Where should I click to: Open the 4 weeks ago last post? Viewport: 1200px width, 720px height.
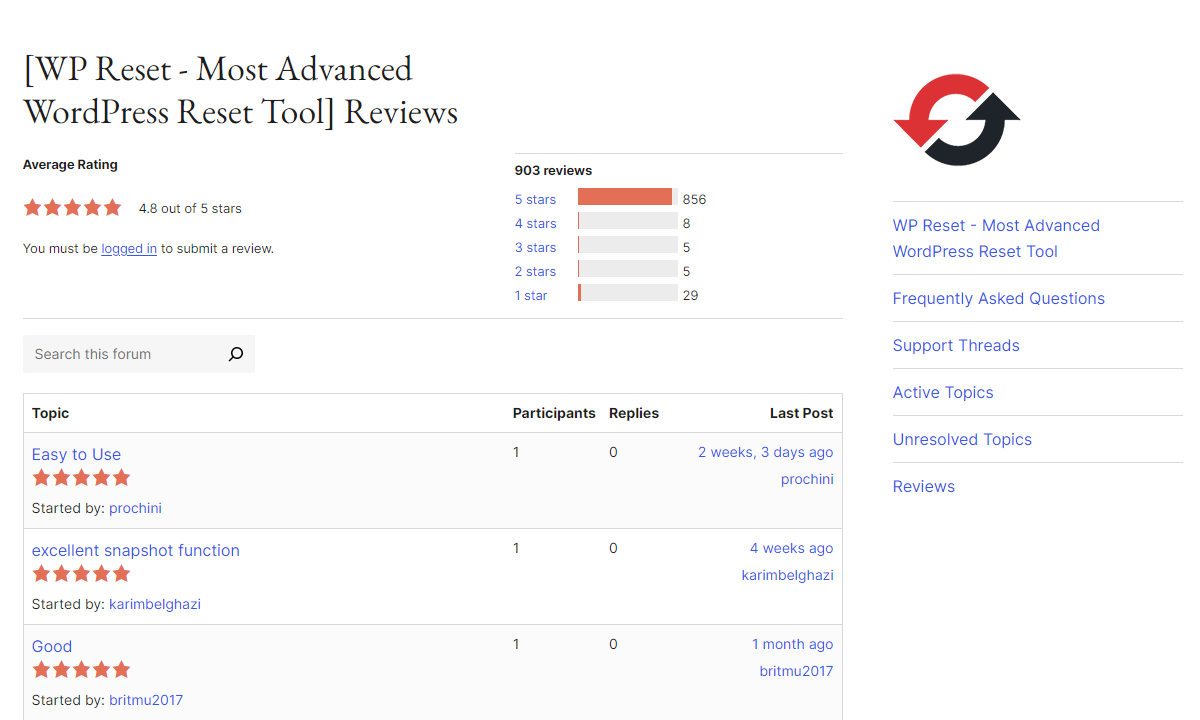click(x=791, y=548)
